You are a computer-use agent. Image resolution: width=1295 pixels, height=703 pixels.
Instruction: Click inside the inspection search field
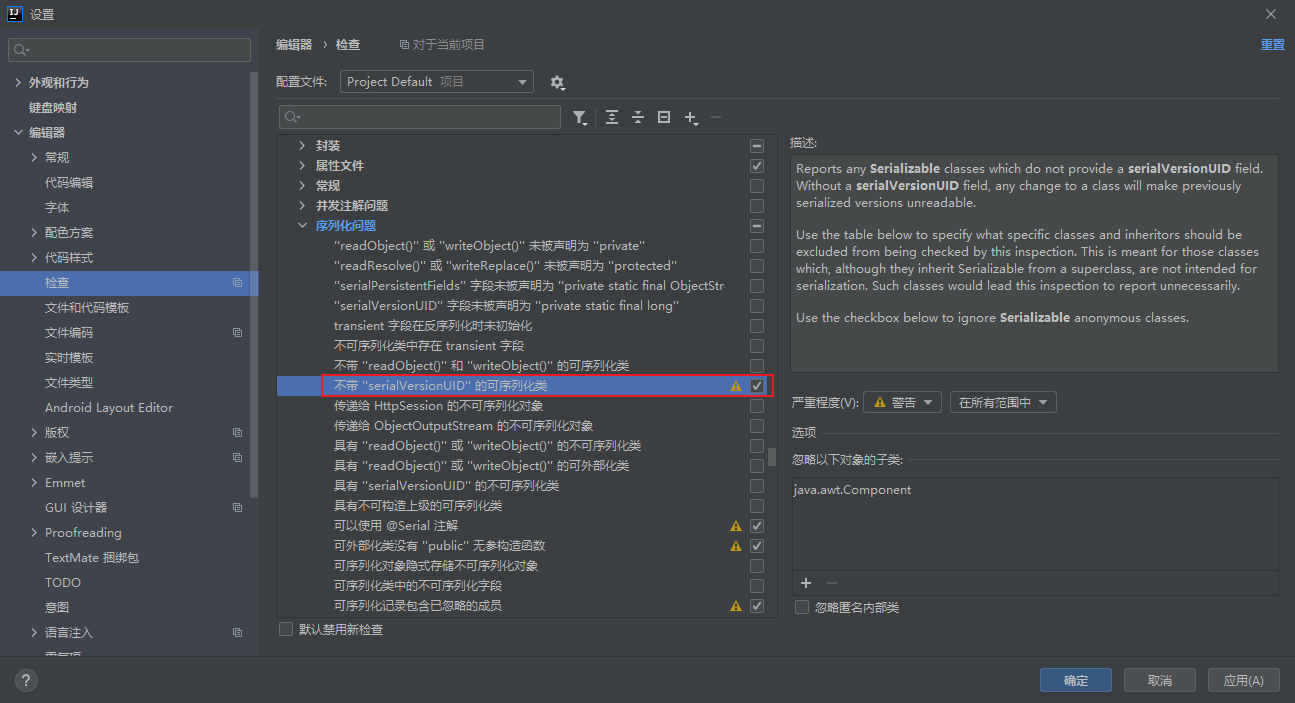(x=420, y=117)
